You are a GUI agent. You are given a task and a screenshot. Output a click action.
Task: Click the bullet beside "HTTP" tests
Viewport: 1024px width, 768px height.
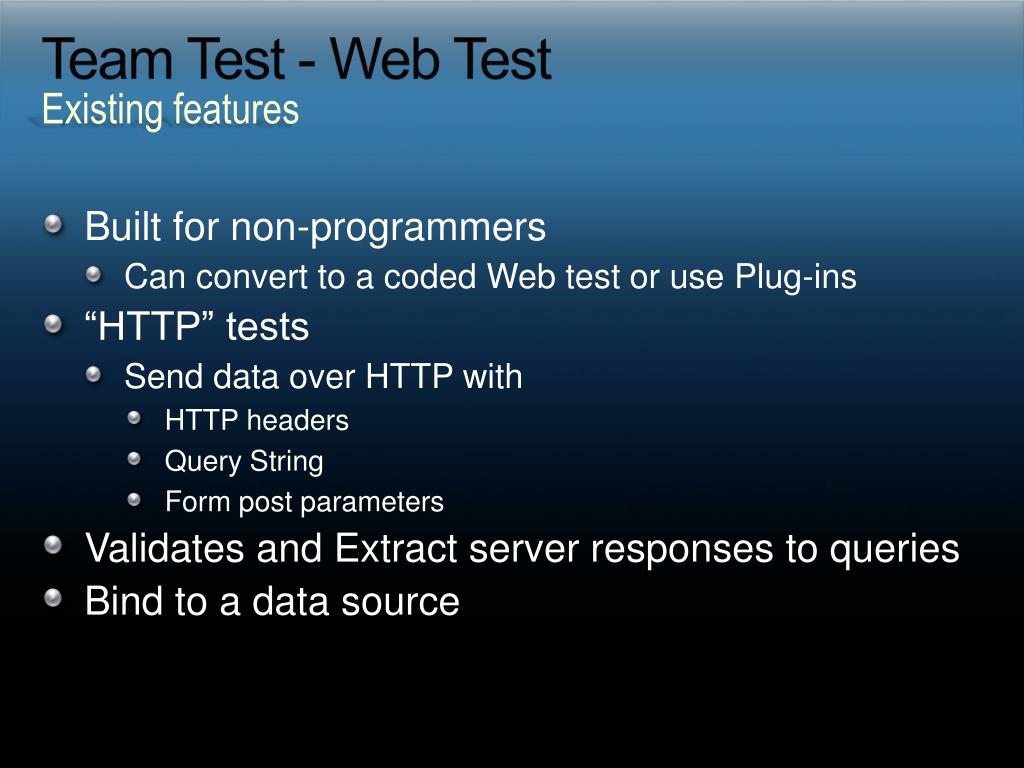[54, 324]
